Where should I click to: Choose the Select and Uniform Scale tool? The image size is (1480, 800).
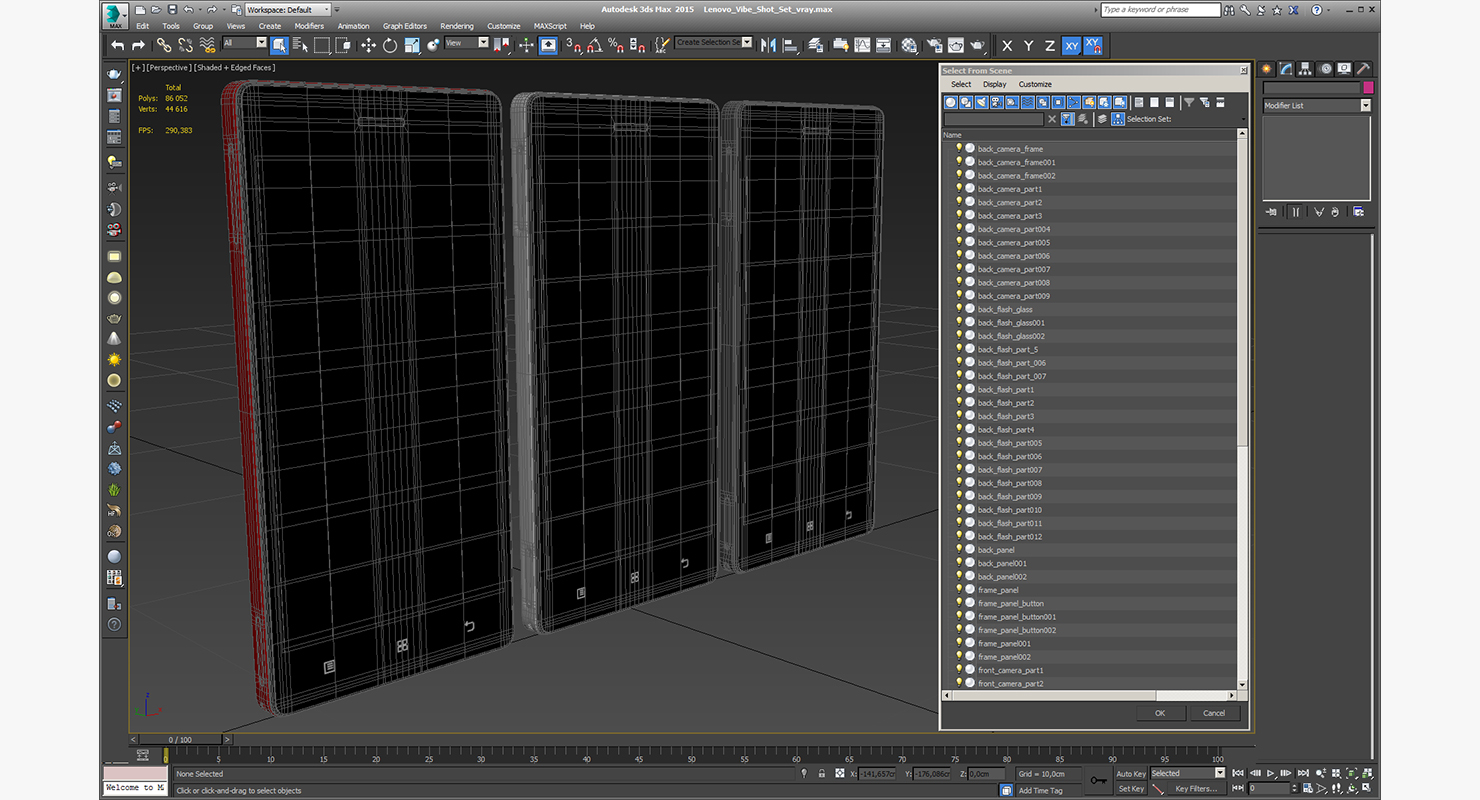(411, 45)
